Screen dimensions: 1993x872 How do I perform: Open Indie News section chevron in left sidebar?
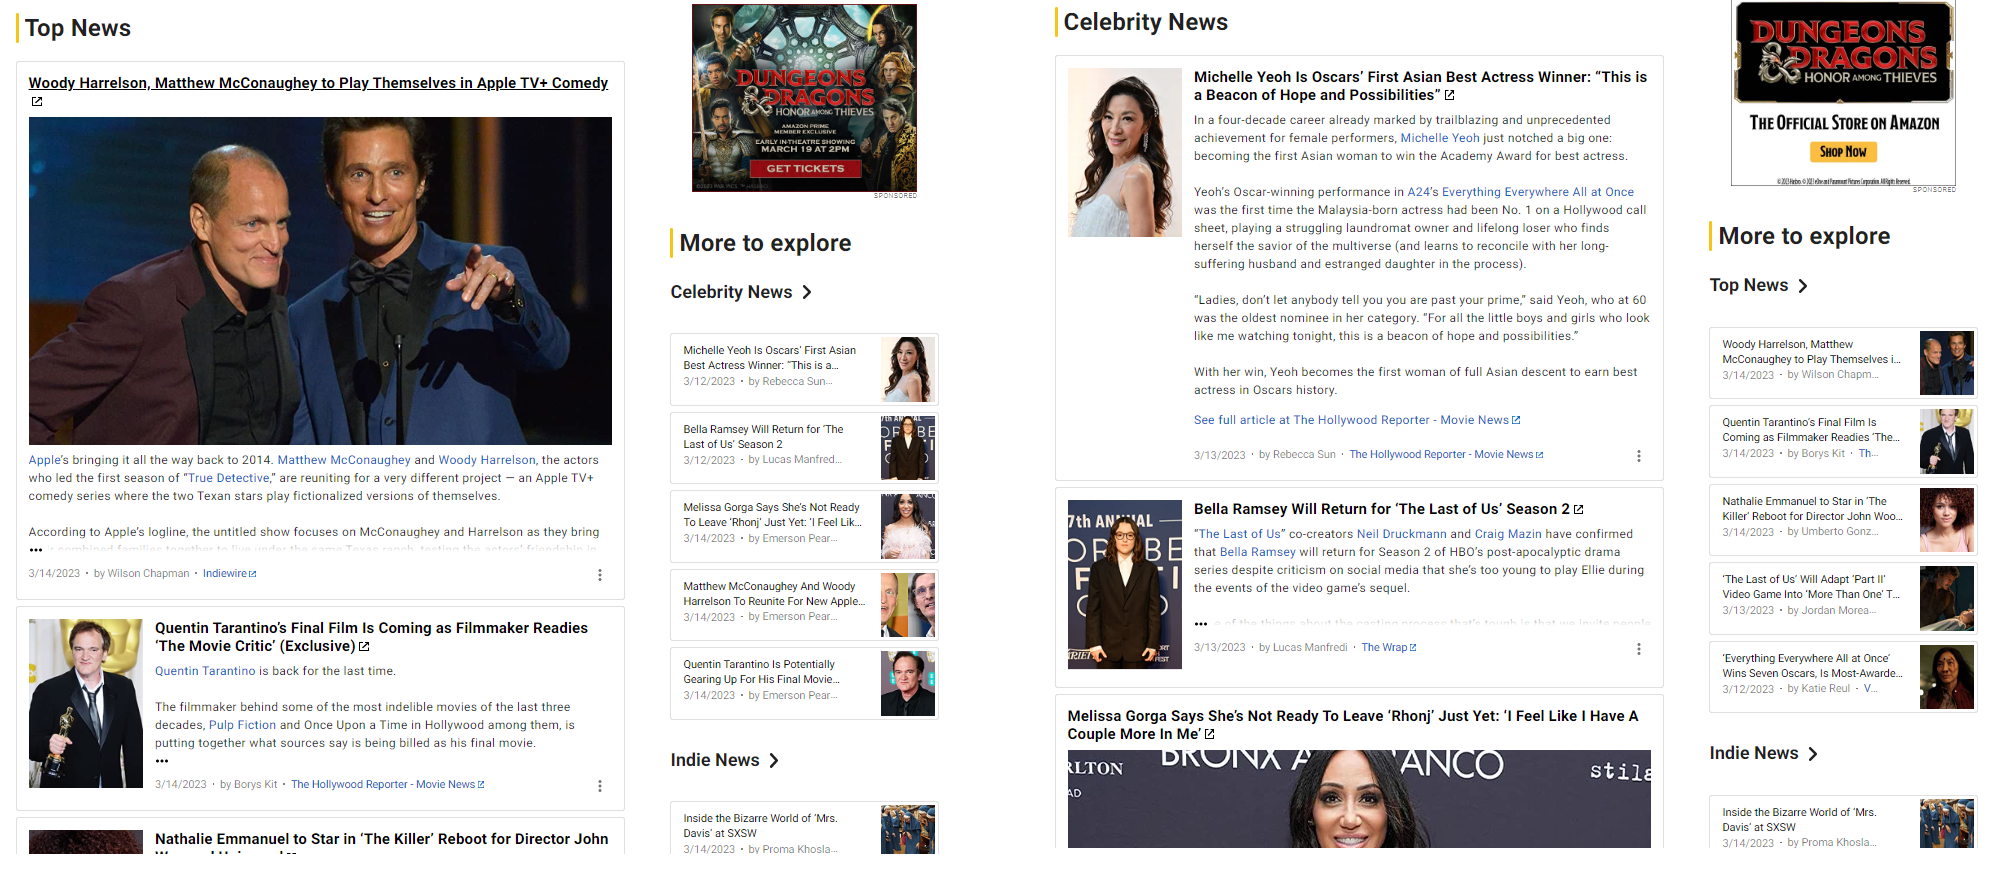coord(774,760)
